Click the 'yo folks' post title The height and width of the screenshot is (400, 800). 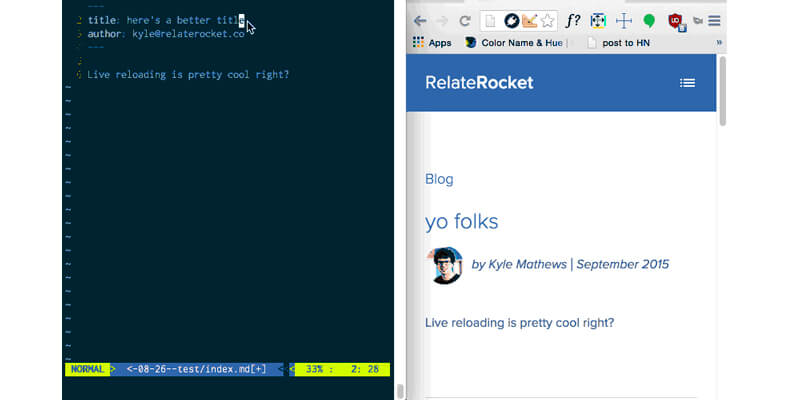pos(462,222)
